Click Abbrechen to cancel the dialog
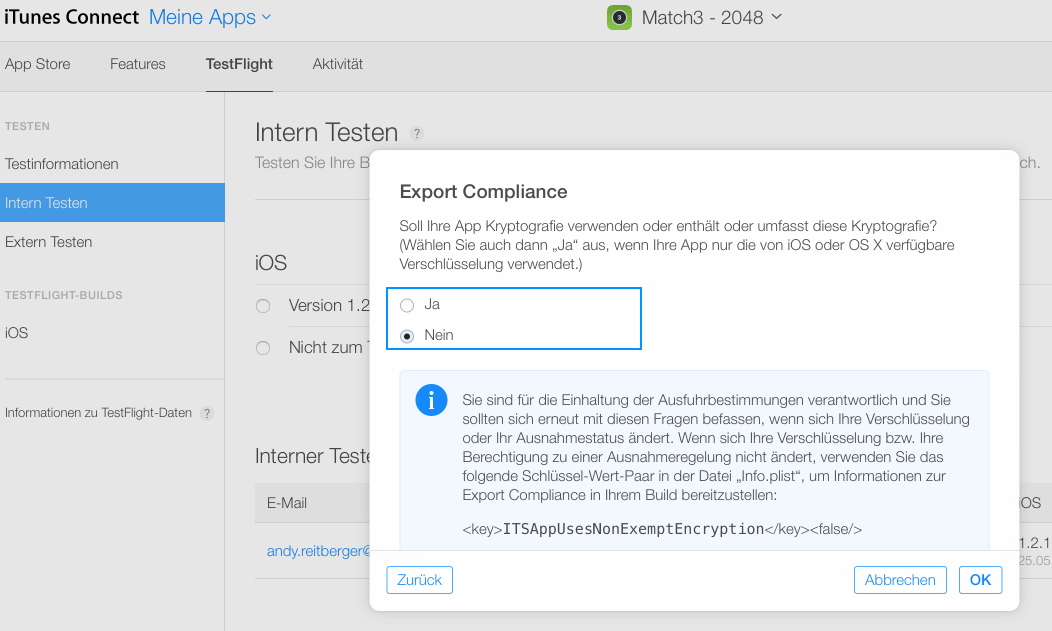1052x631 pixels. [x=900, y=580]
